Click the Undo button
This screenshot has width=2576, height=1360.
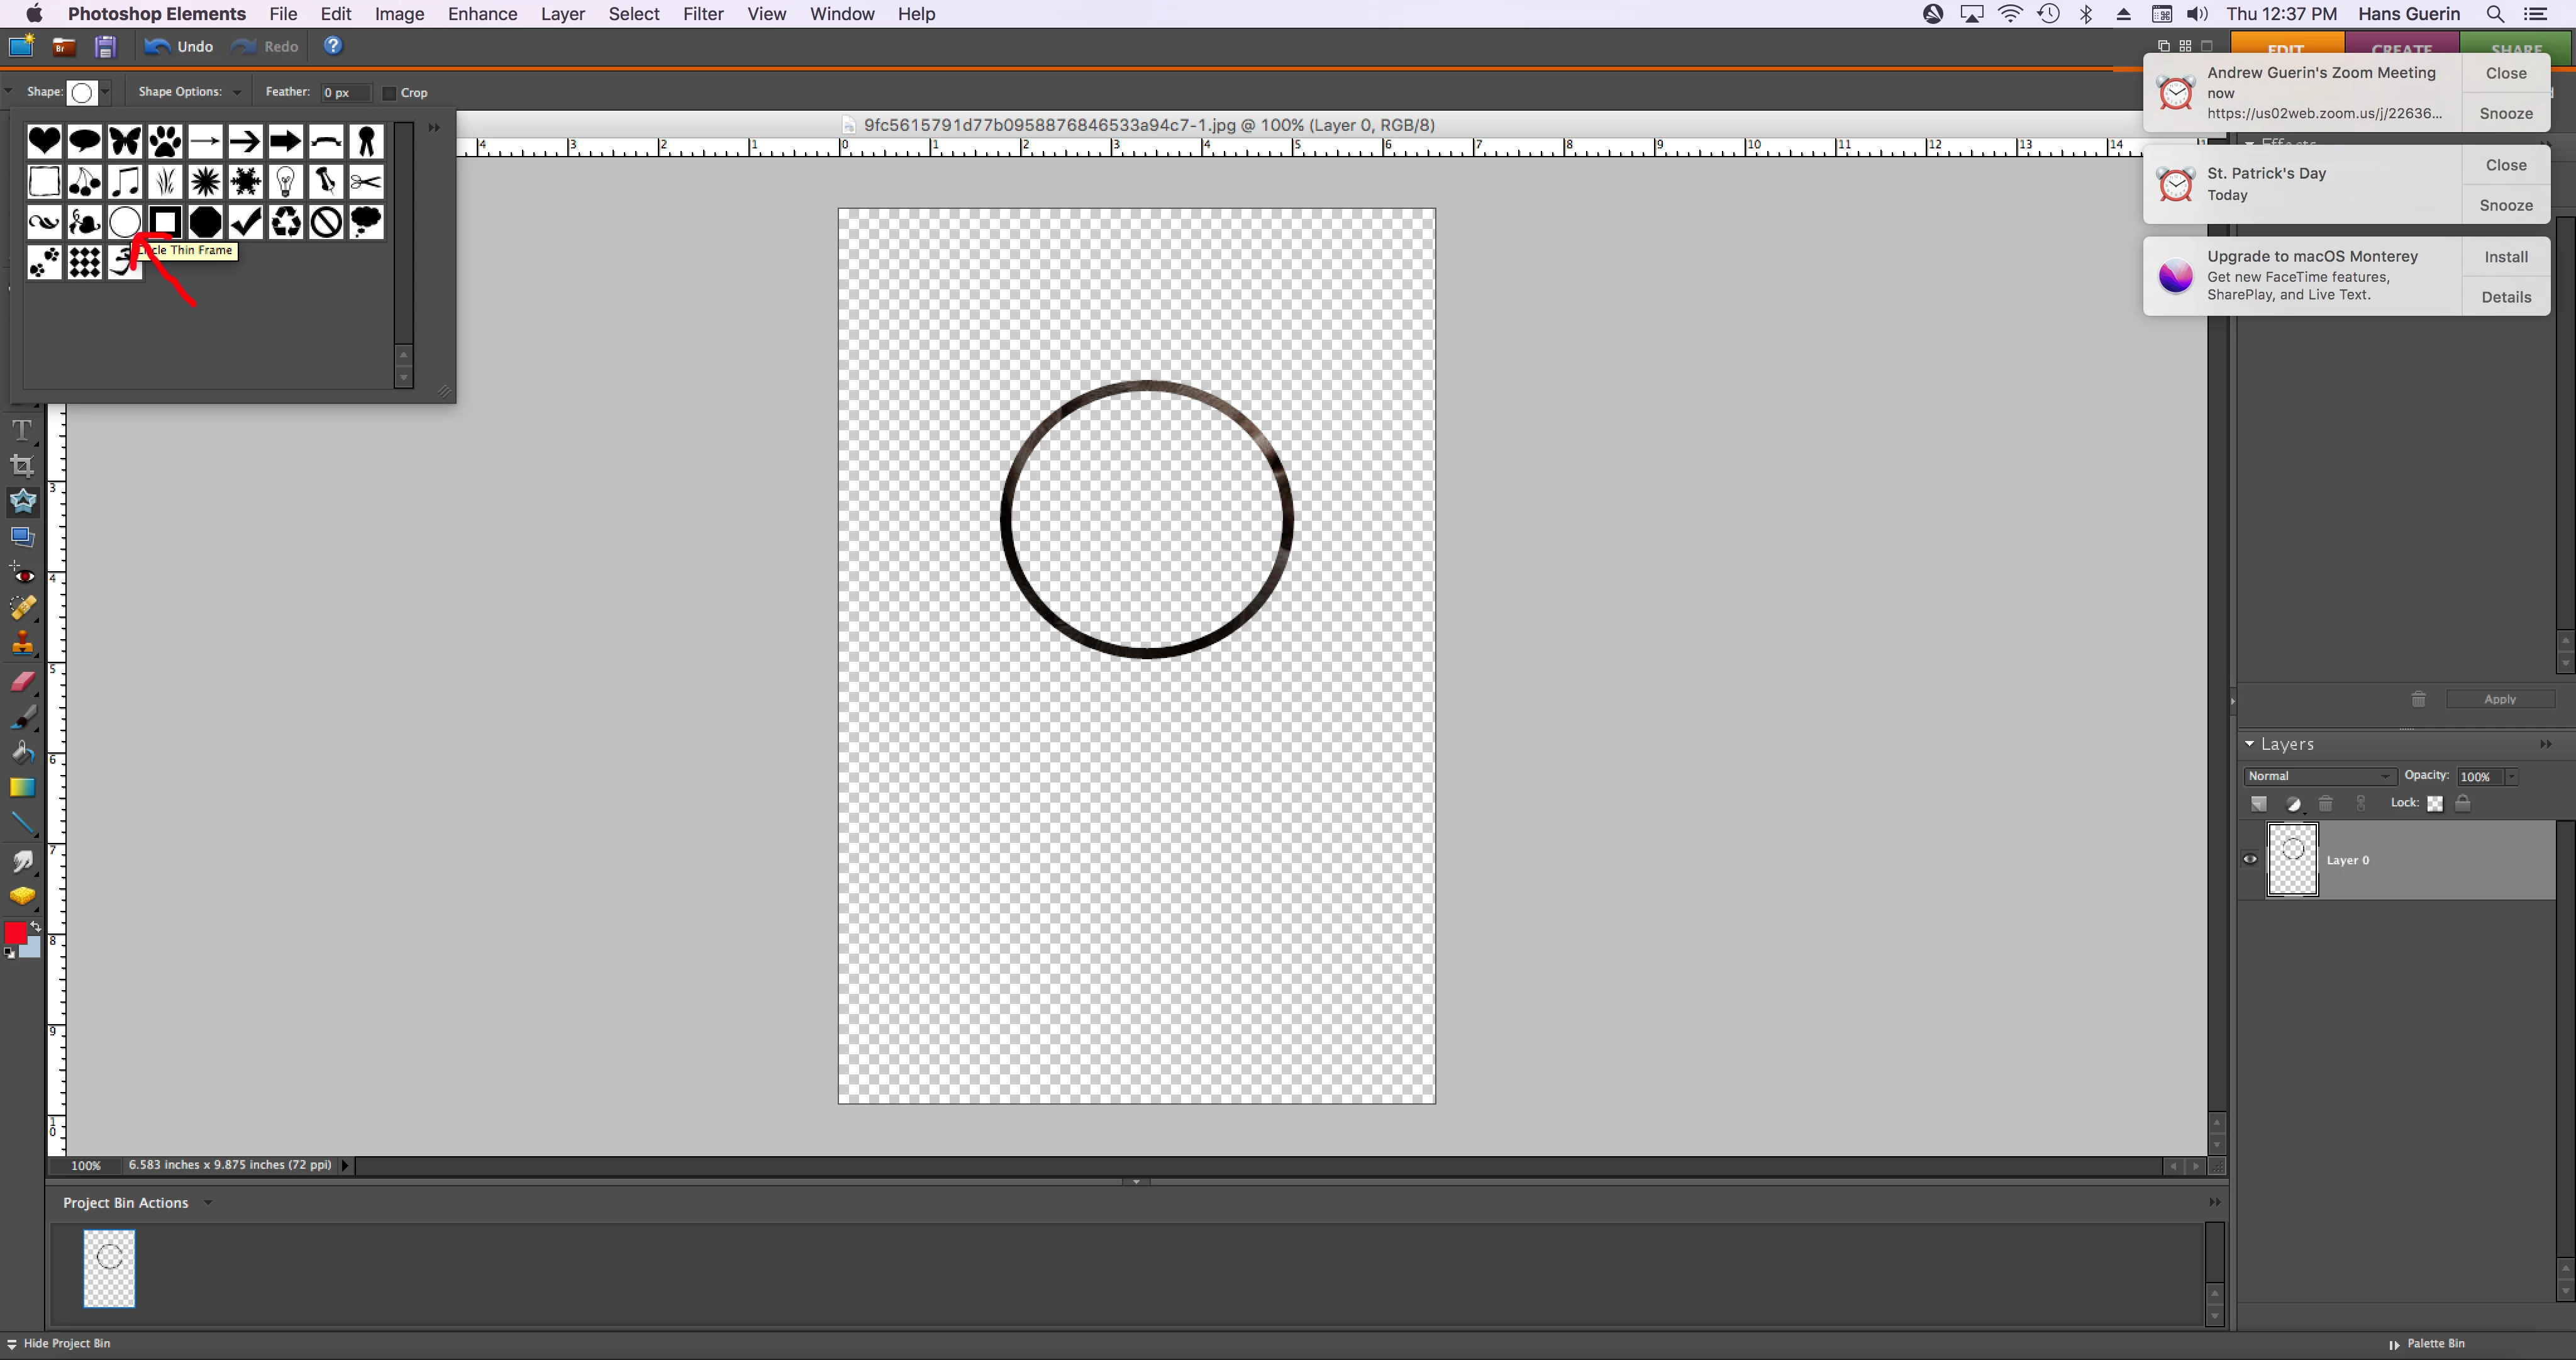click(x=179, y=46)
